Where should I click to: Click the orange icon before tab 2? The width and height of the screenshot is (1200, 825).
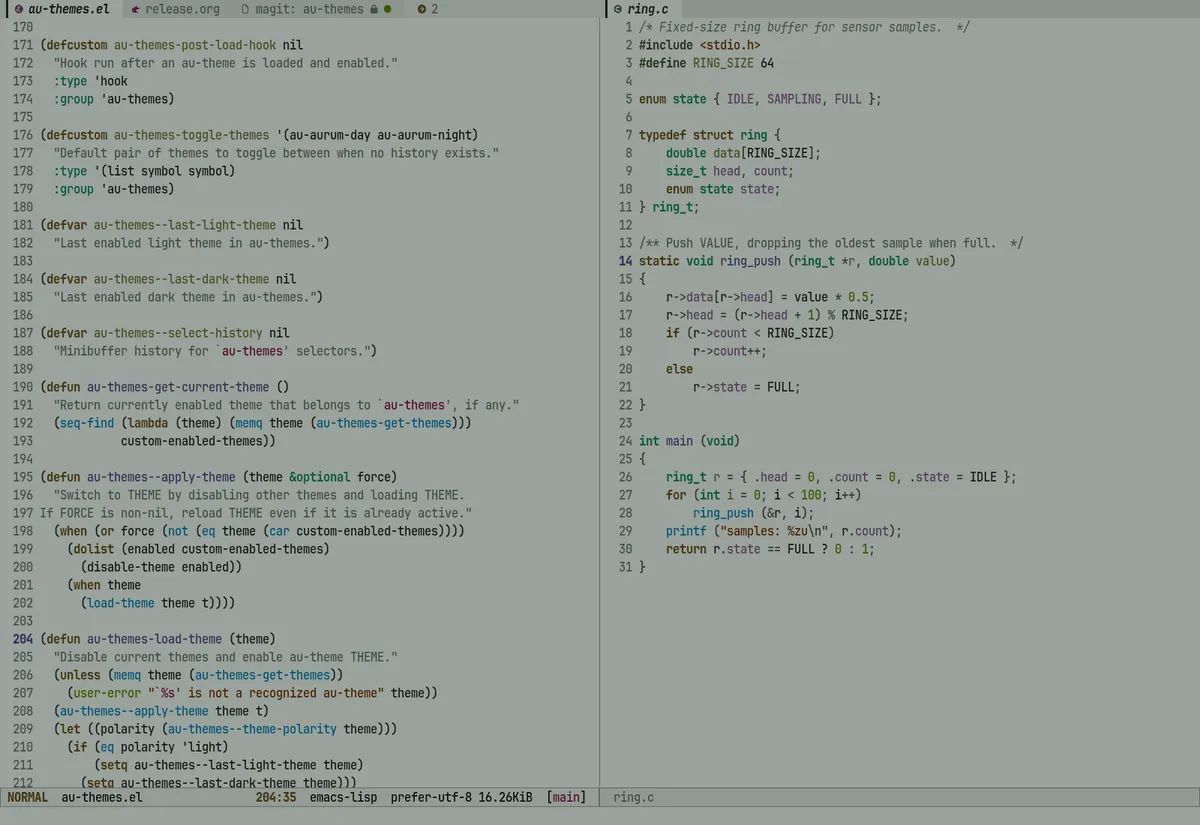(421, 9)
